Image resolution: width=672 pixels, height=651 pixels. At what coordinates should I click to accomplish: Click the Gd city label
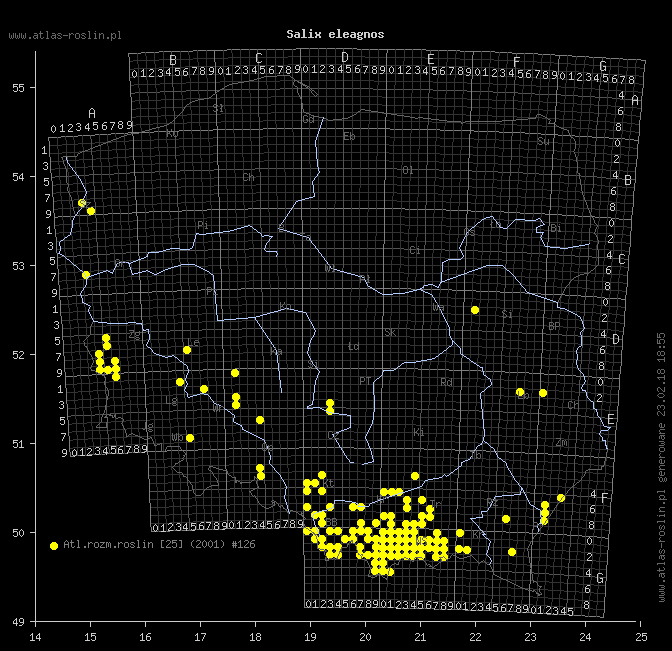(x=309, y=119)
